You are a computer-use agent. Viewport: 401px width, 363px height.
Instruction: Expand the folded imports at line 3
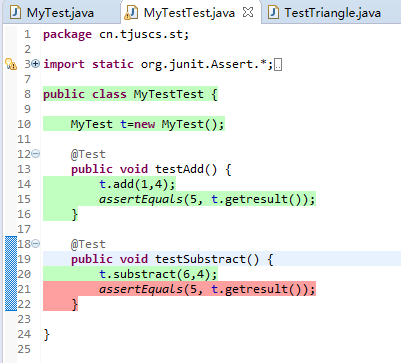pyautogui.click(x=36, y=63)
